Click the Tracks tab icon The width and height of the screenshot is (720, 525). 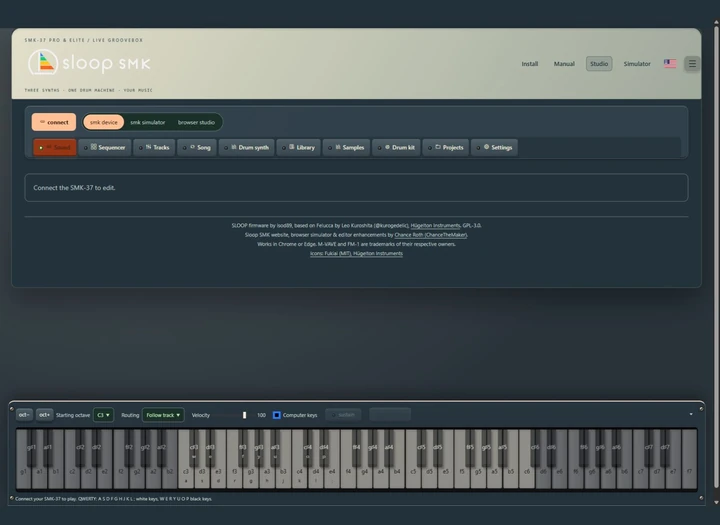click(x=148, y=147)
